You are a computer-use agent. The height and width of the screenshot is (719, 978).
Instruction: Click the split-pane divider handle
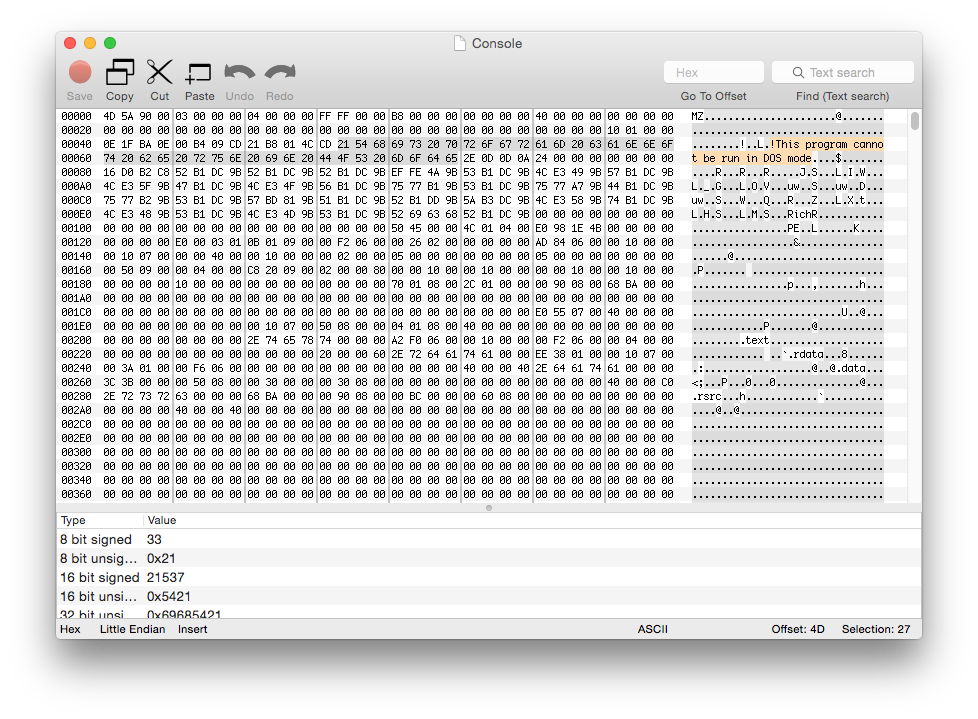[x=489, y=508]
